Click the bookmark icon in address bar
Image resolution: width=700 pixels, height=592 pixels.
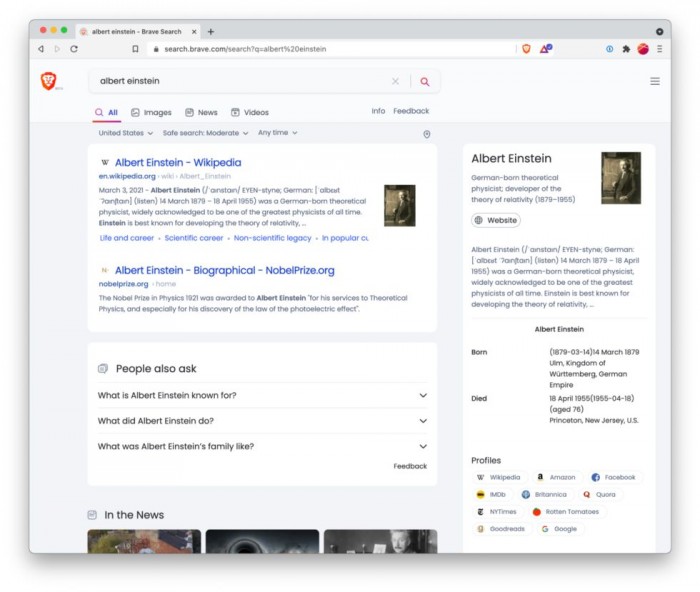135,48
